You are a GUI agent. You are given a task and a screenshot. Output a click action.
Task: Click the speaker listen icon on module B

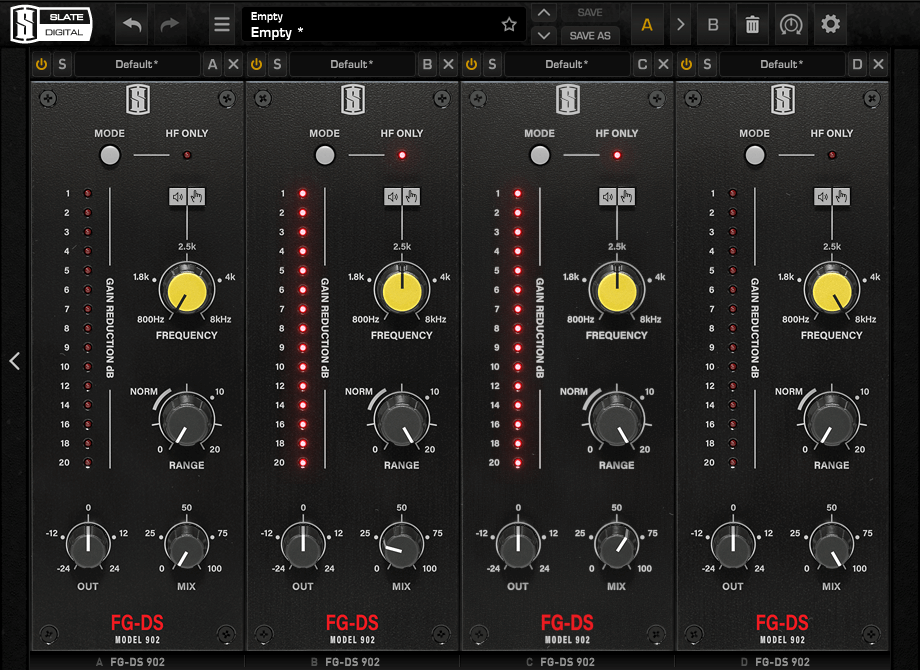click(394, 196)
